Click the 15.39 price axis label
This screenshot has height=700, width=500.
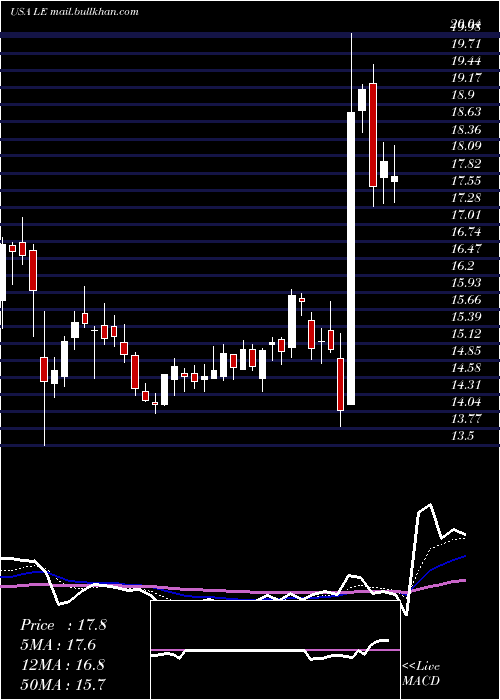[467, 317]
